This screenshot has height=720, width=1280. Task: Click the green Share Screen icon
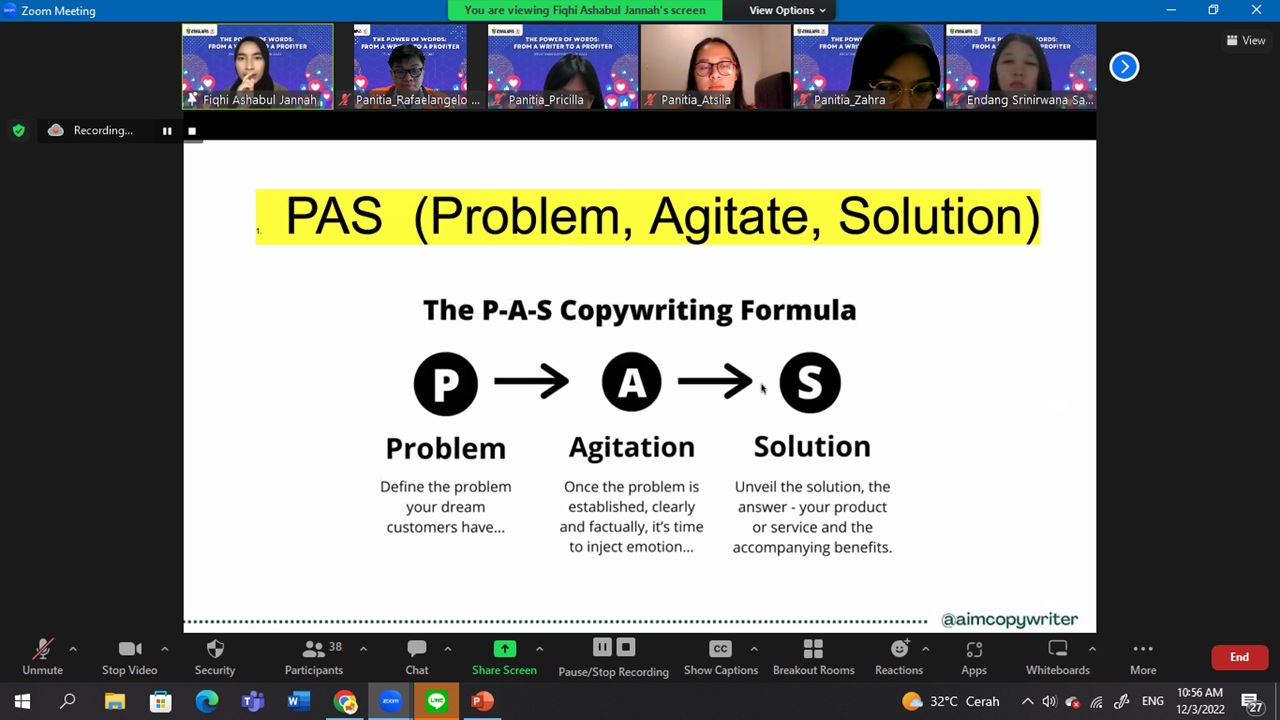click(x=505, y=649)
